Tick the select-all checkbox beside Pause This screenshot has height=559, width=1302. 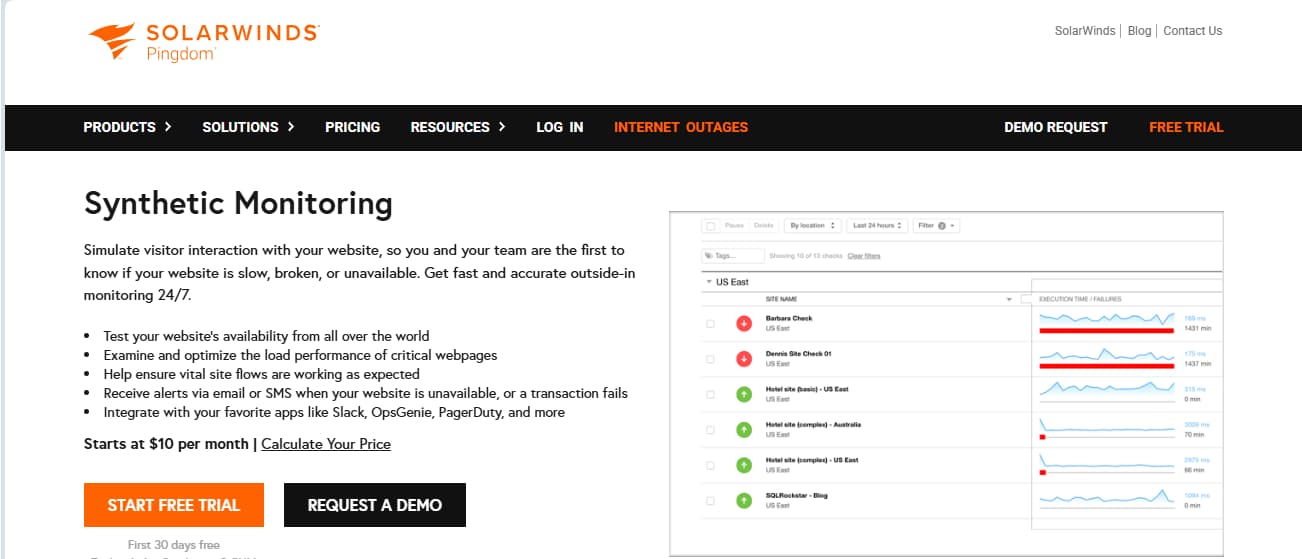point(710,226)
